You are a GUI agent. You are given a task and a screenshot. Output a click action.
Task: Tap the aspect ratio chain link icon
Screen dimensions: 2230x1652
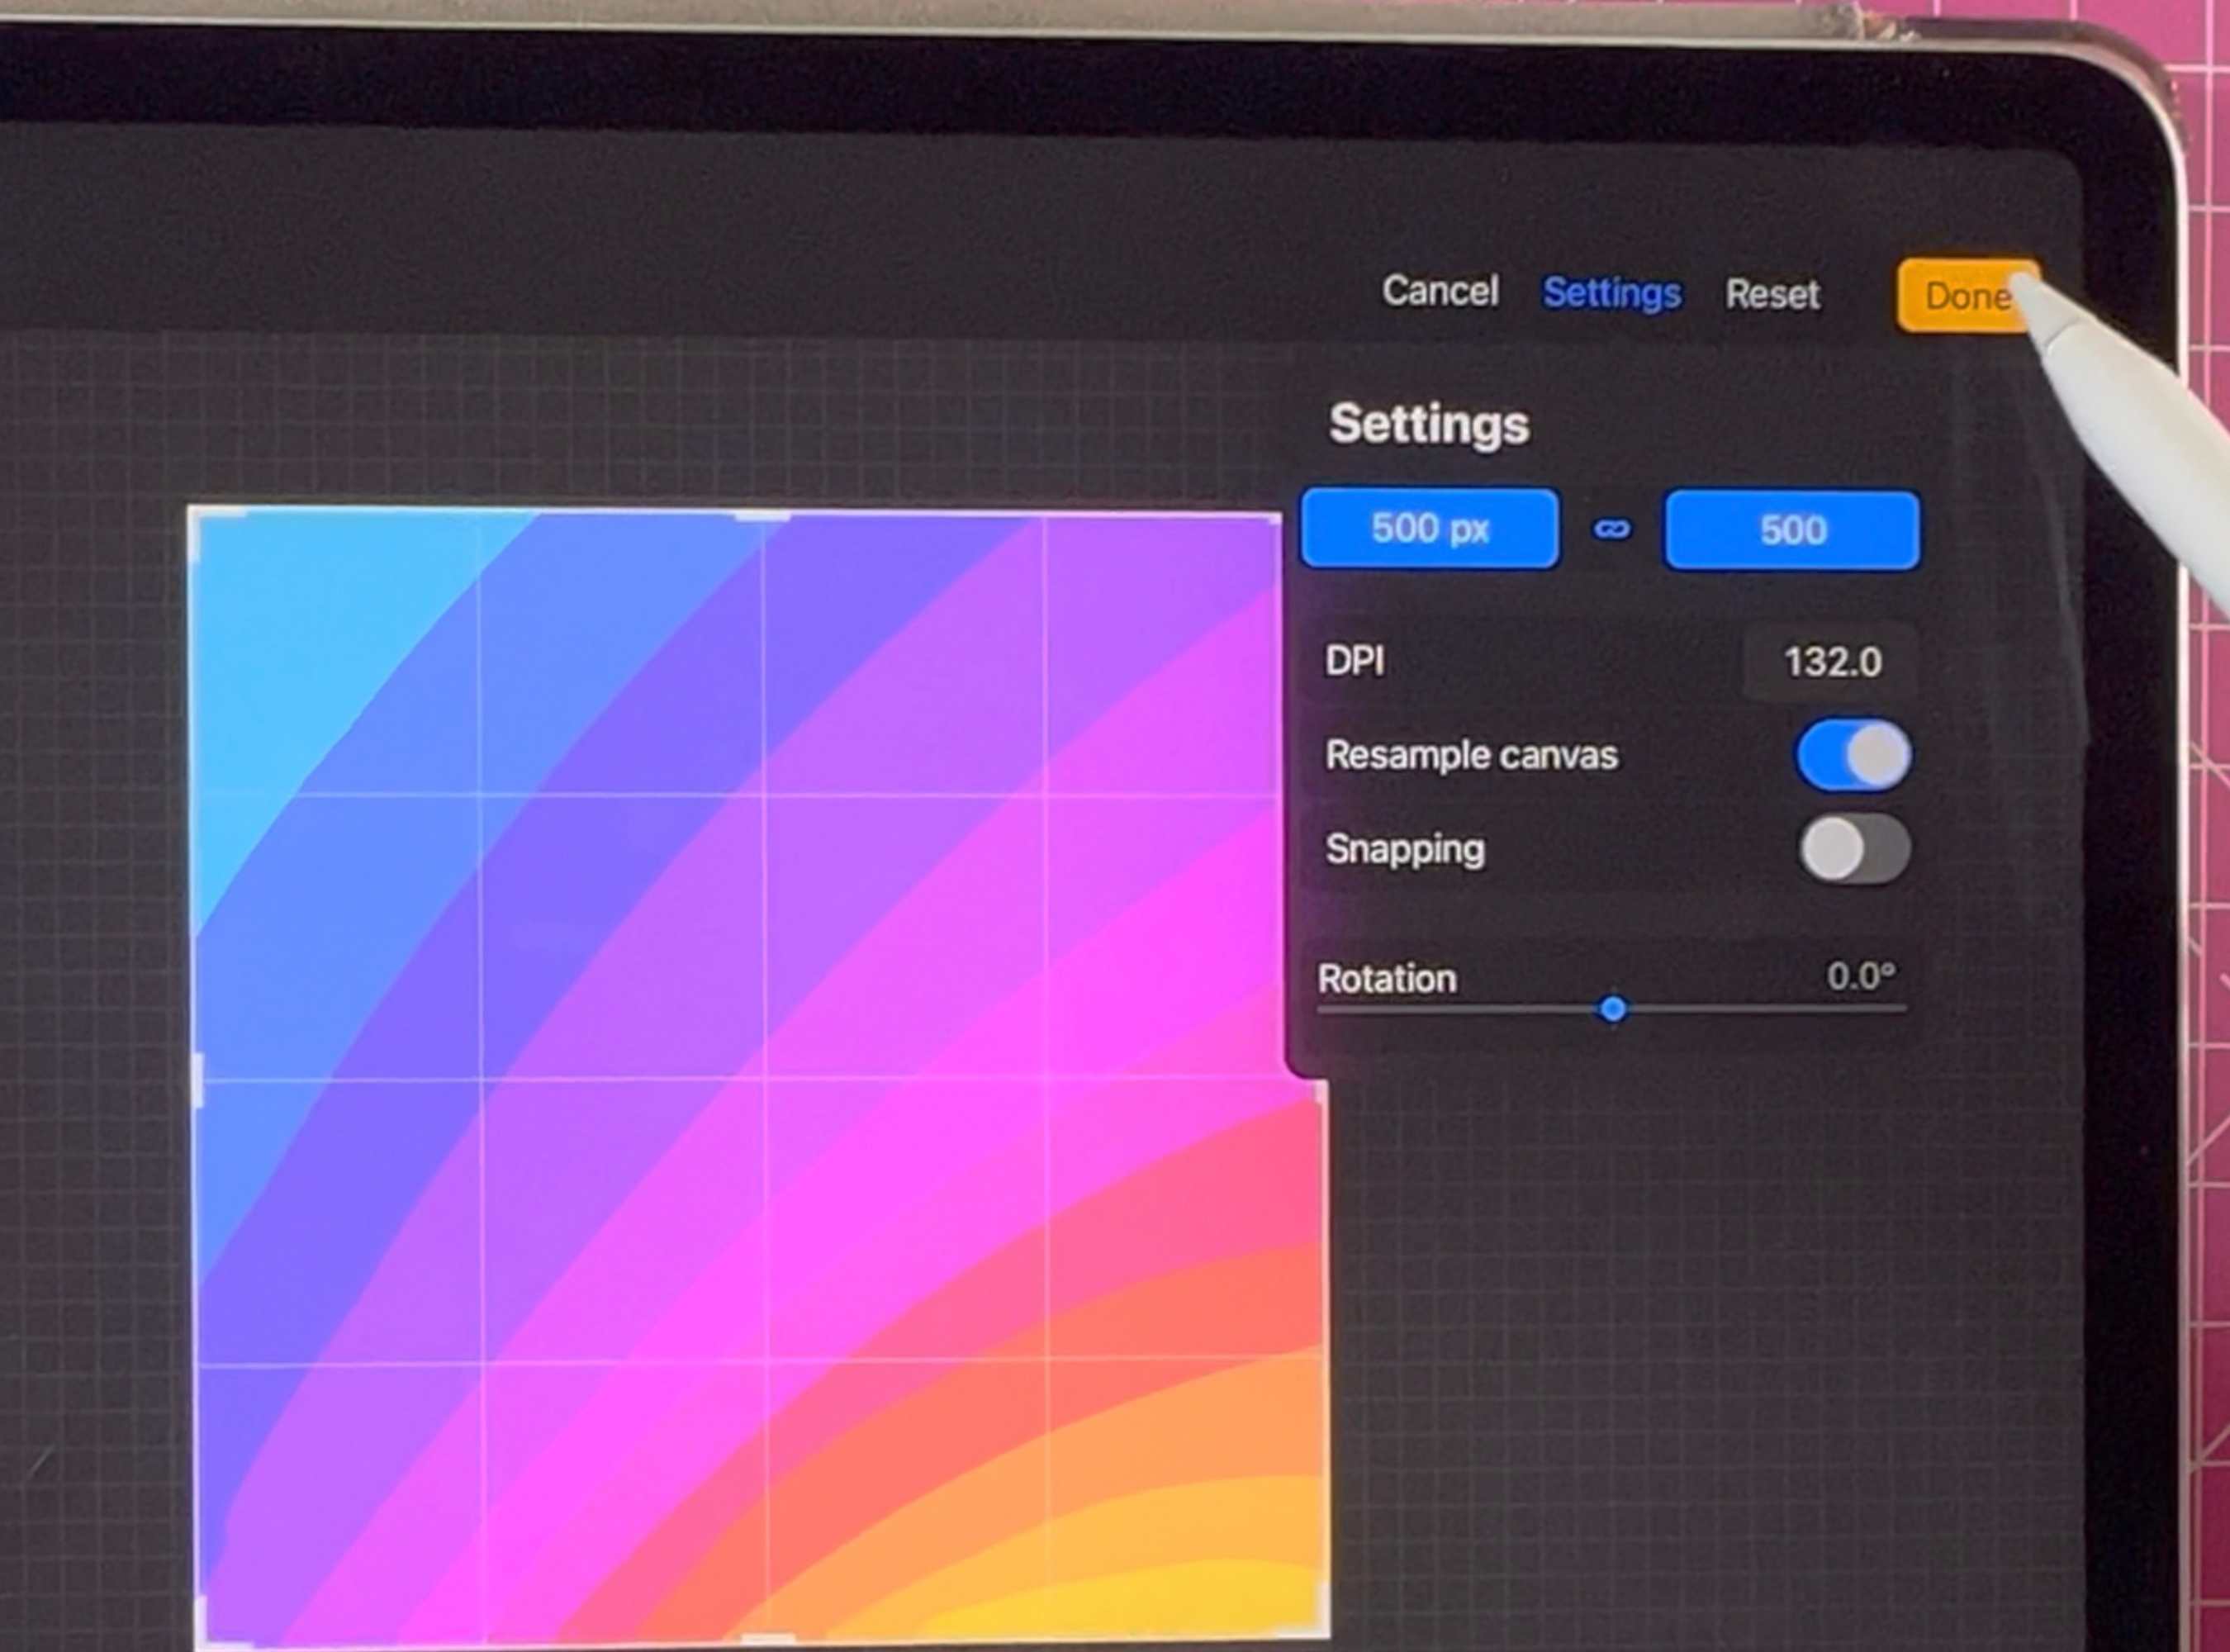pyautogui.click(x=1611, y=529)
